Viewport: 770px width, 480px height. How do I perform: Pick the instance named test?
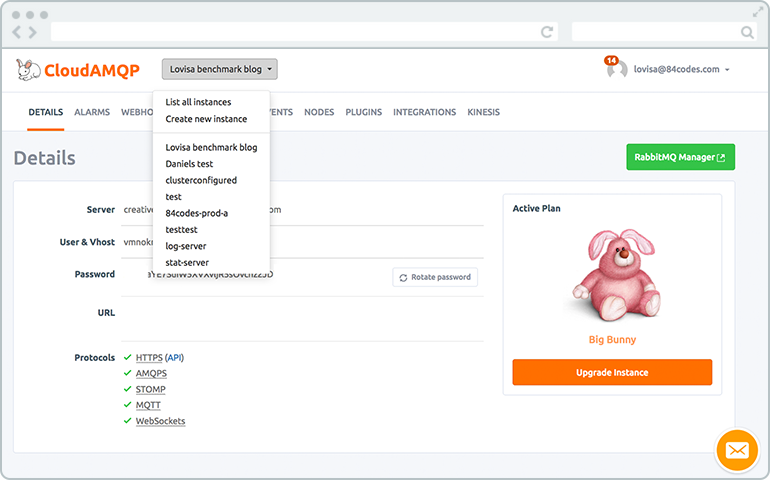173,197
